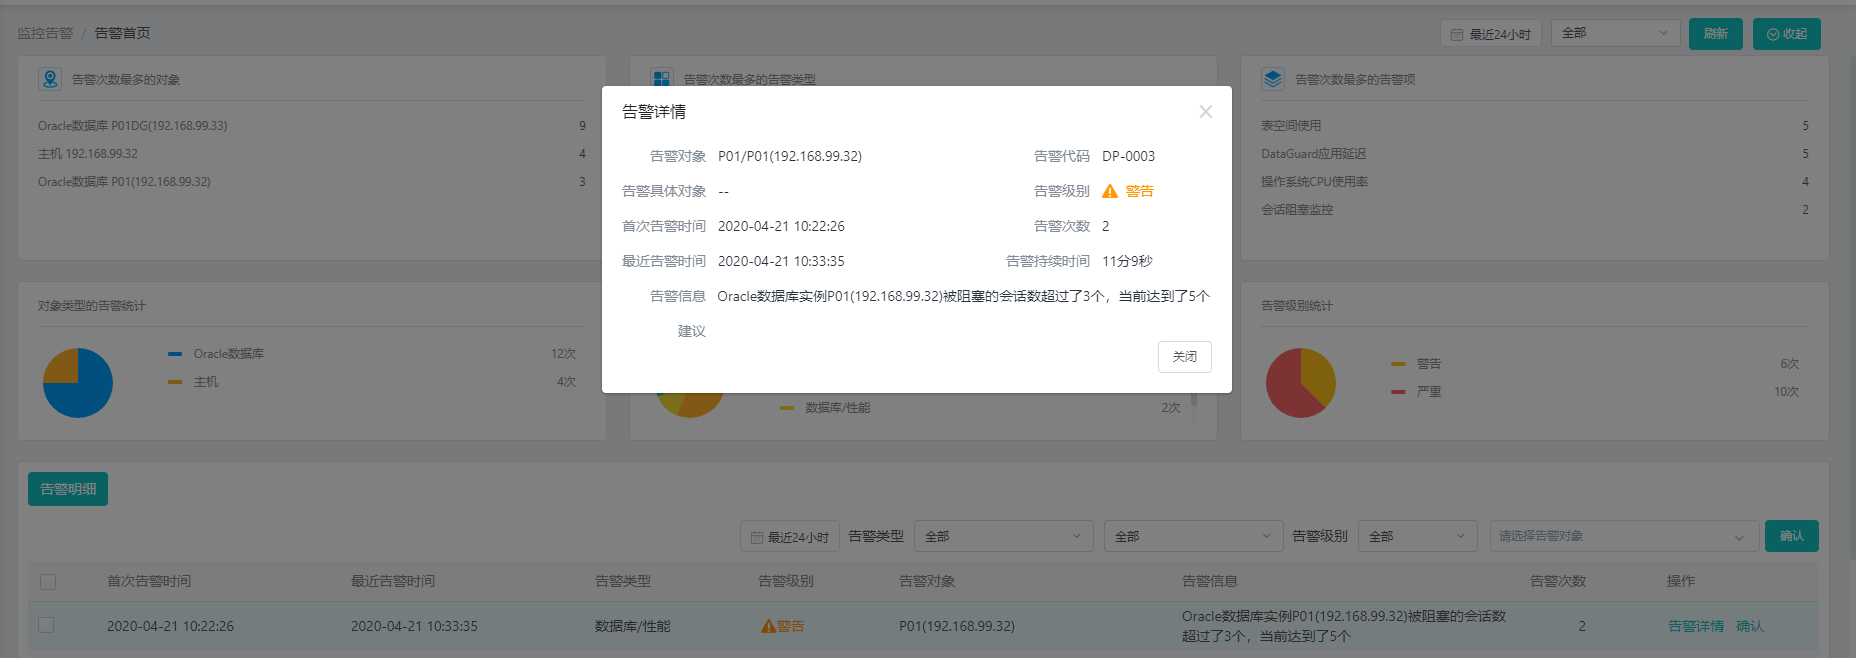Switch to the 告警明细 tab
The height and width of the screenshot is (658, 1856).
[x=68, y=489]
